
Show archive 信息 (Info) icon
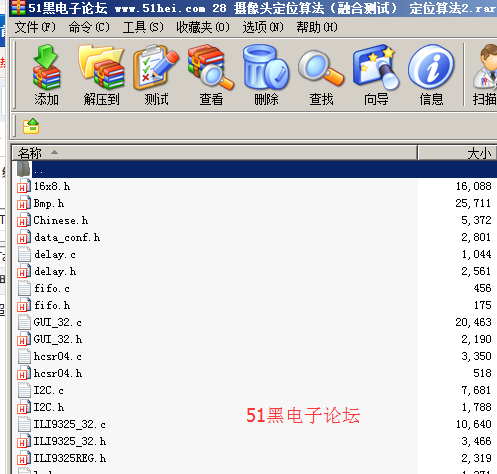[431, 75]
